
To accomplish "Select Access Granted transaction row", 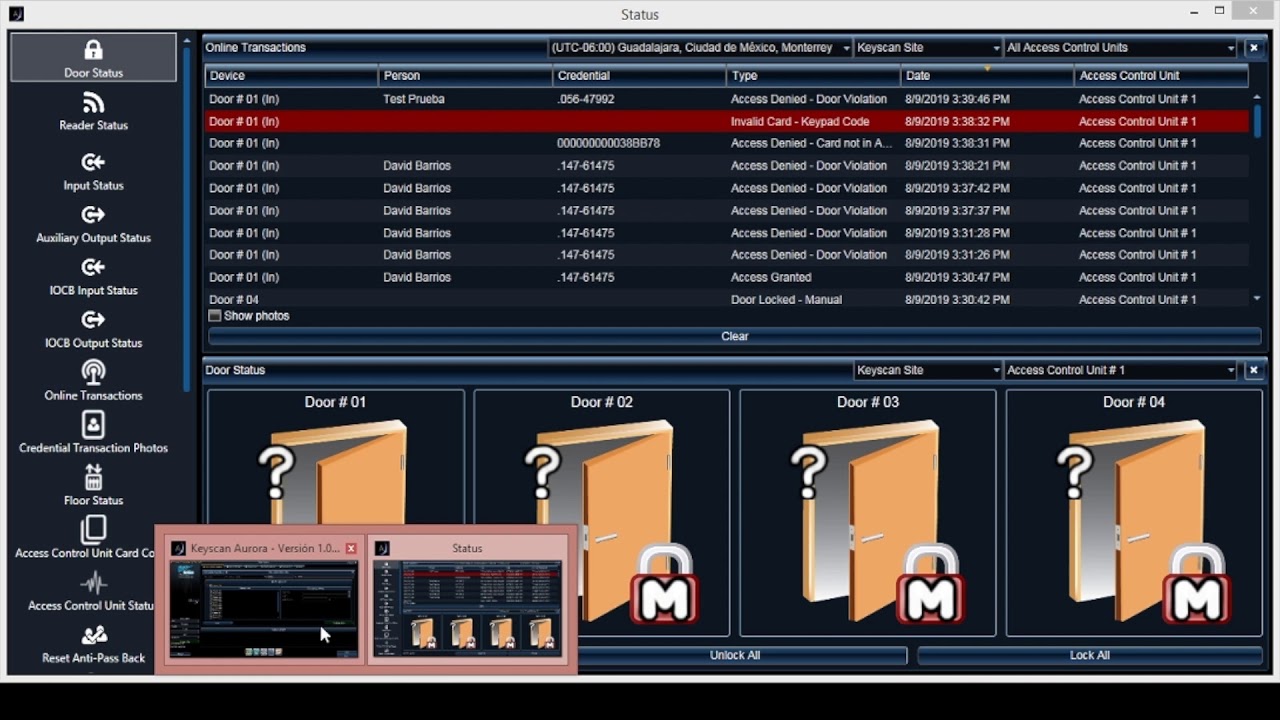I will pos(727,277).
